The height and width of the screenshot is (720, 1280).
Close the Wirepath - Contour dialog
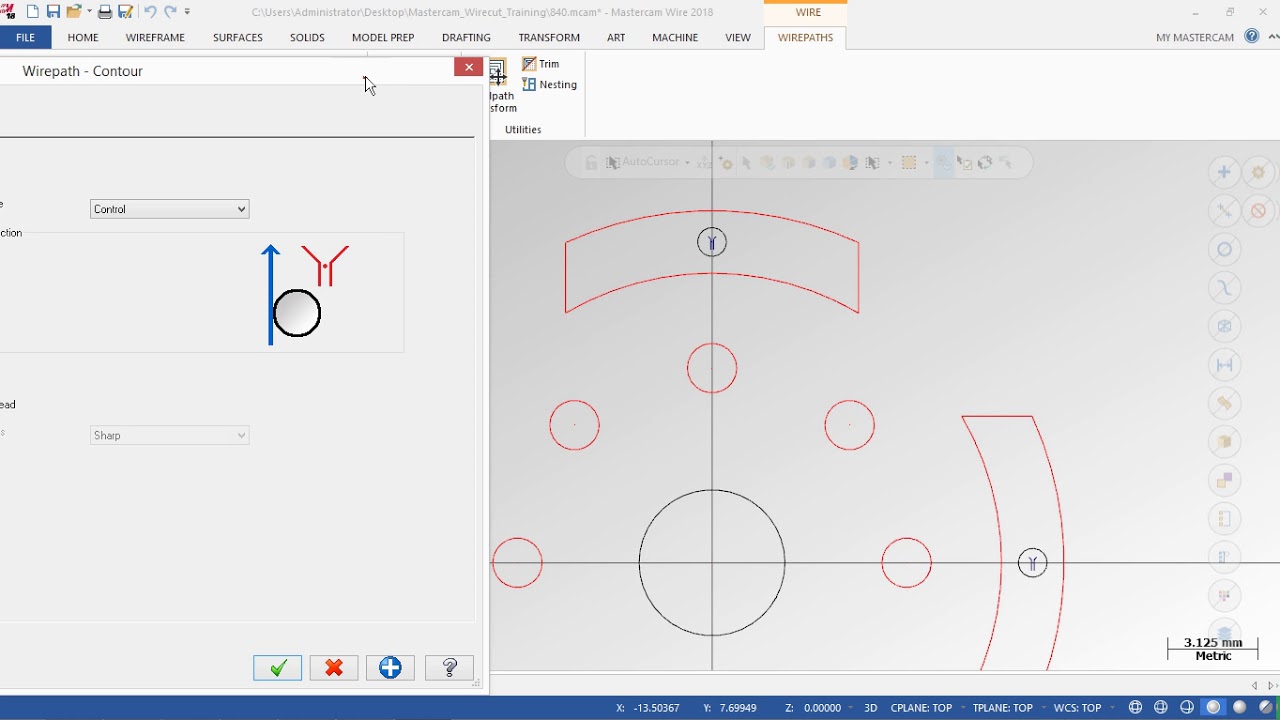pos(468,67)
